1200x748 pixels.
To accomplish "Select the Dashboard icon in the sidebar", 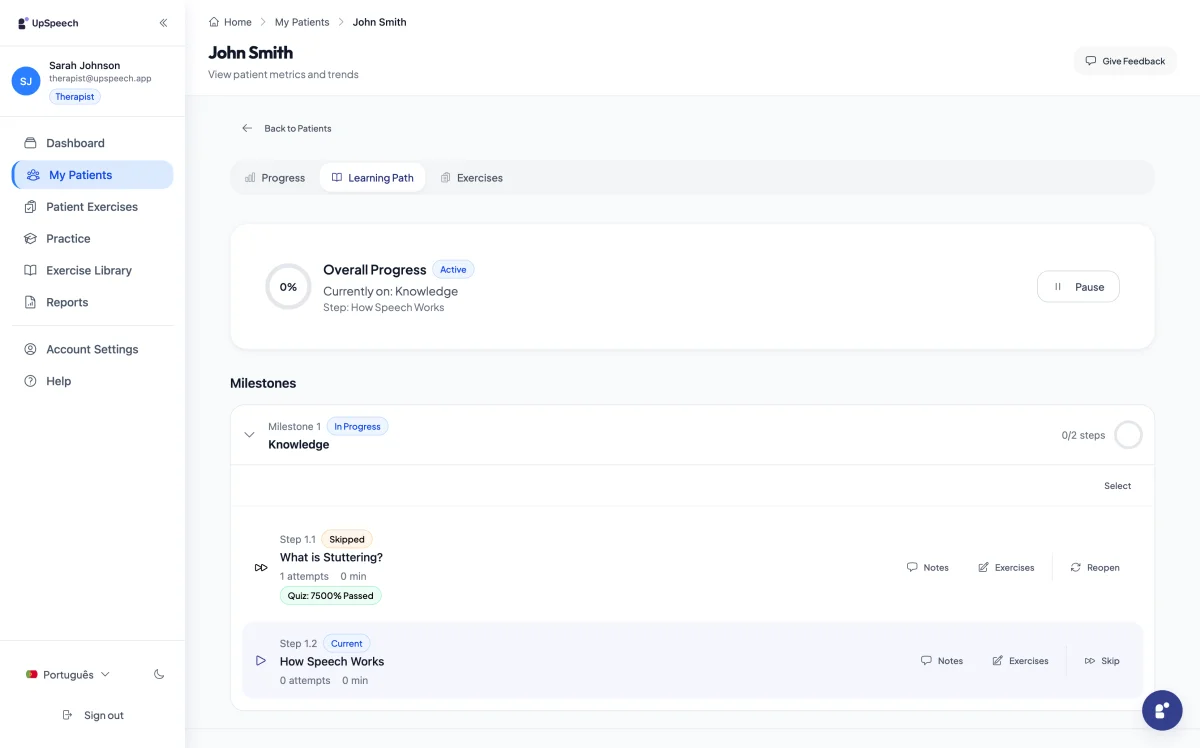I will [31, 142].
